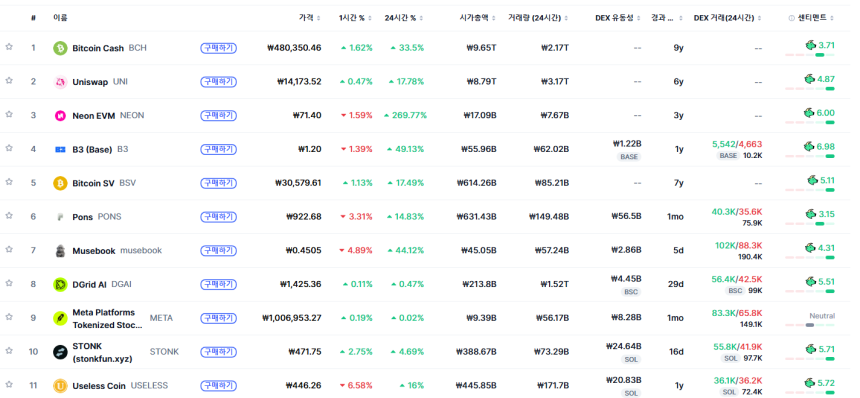Sort table by 1시간 % column
Image resolution: width=860 pixels, height=398 pixels.
(355, 18)
